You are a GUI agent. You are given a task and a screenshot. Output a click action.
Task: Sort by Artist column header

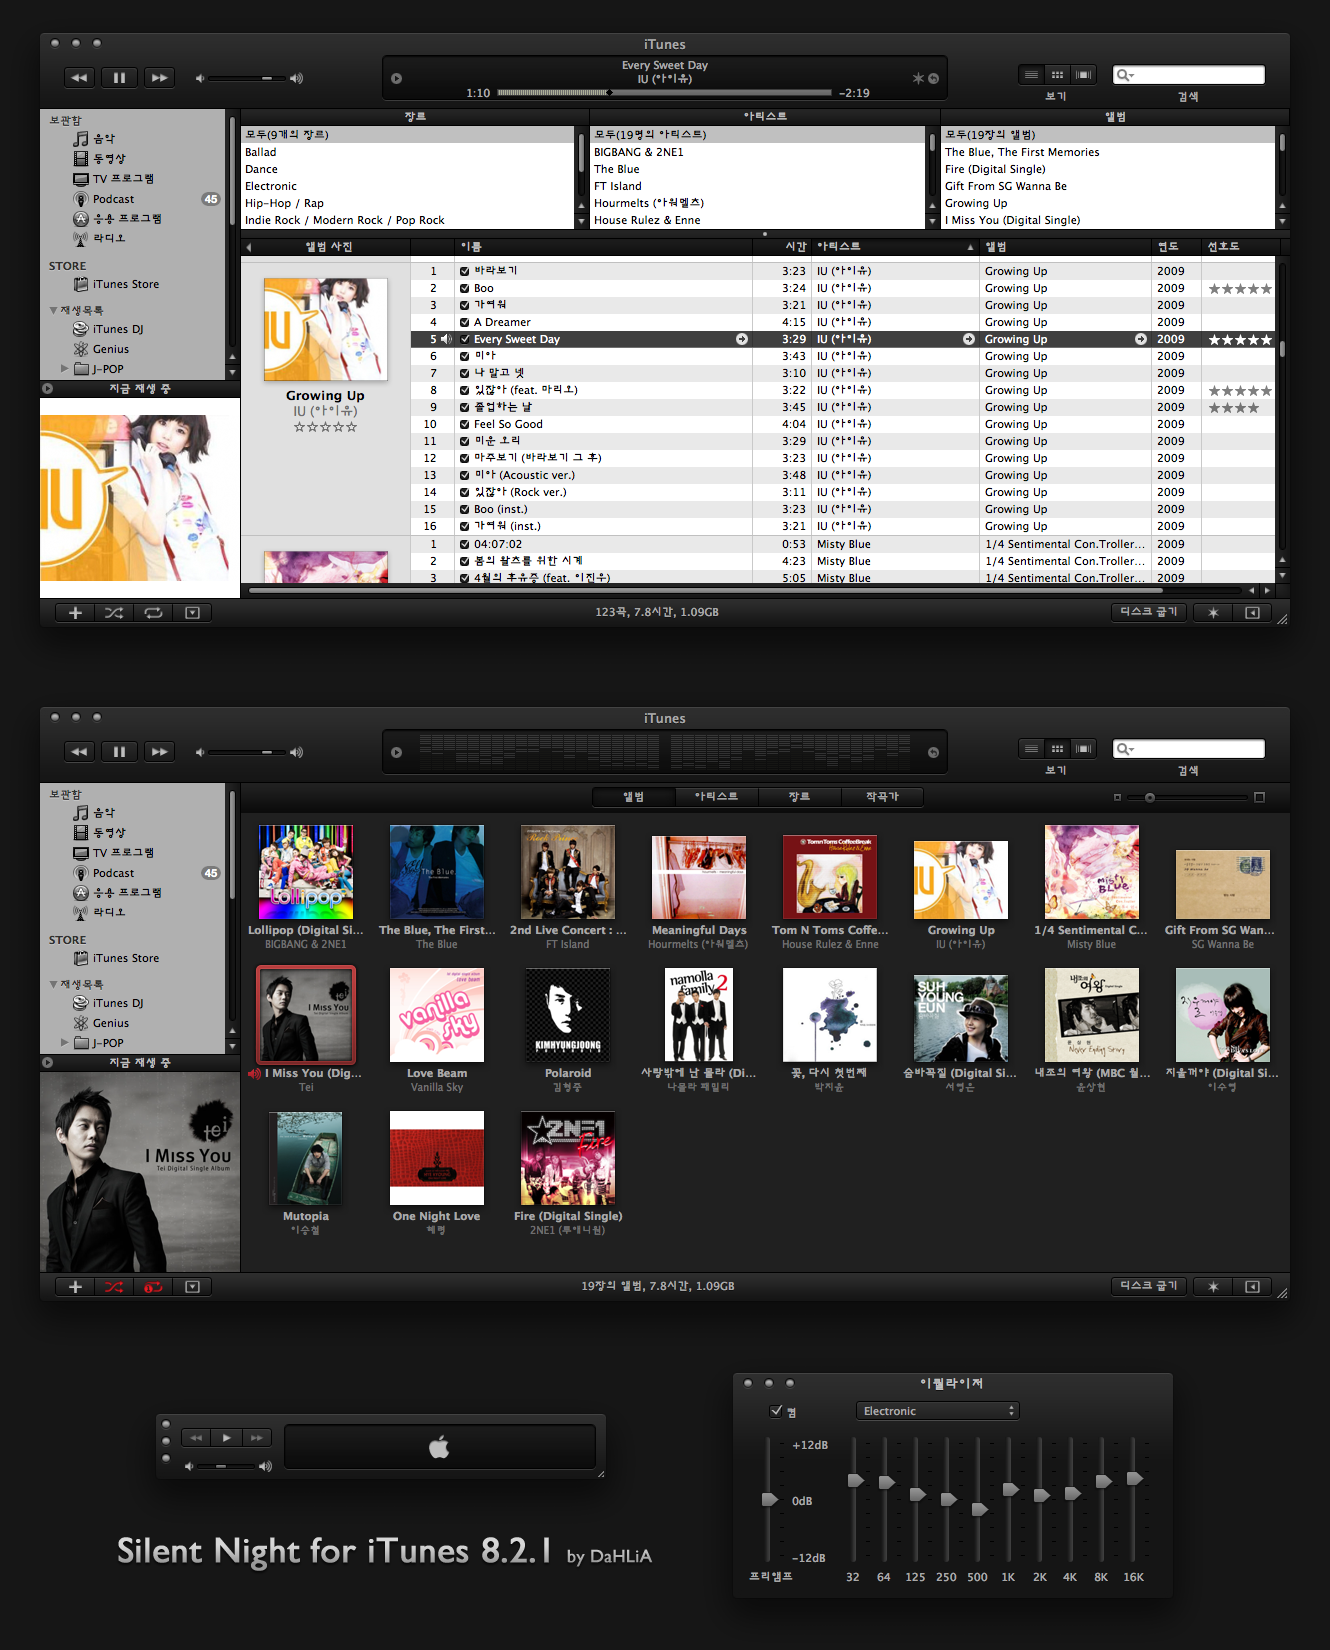tap(895, 247)
